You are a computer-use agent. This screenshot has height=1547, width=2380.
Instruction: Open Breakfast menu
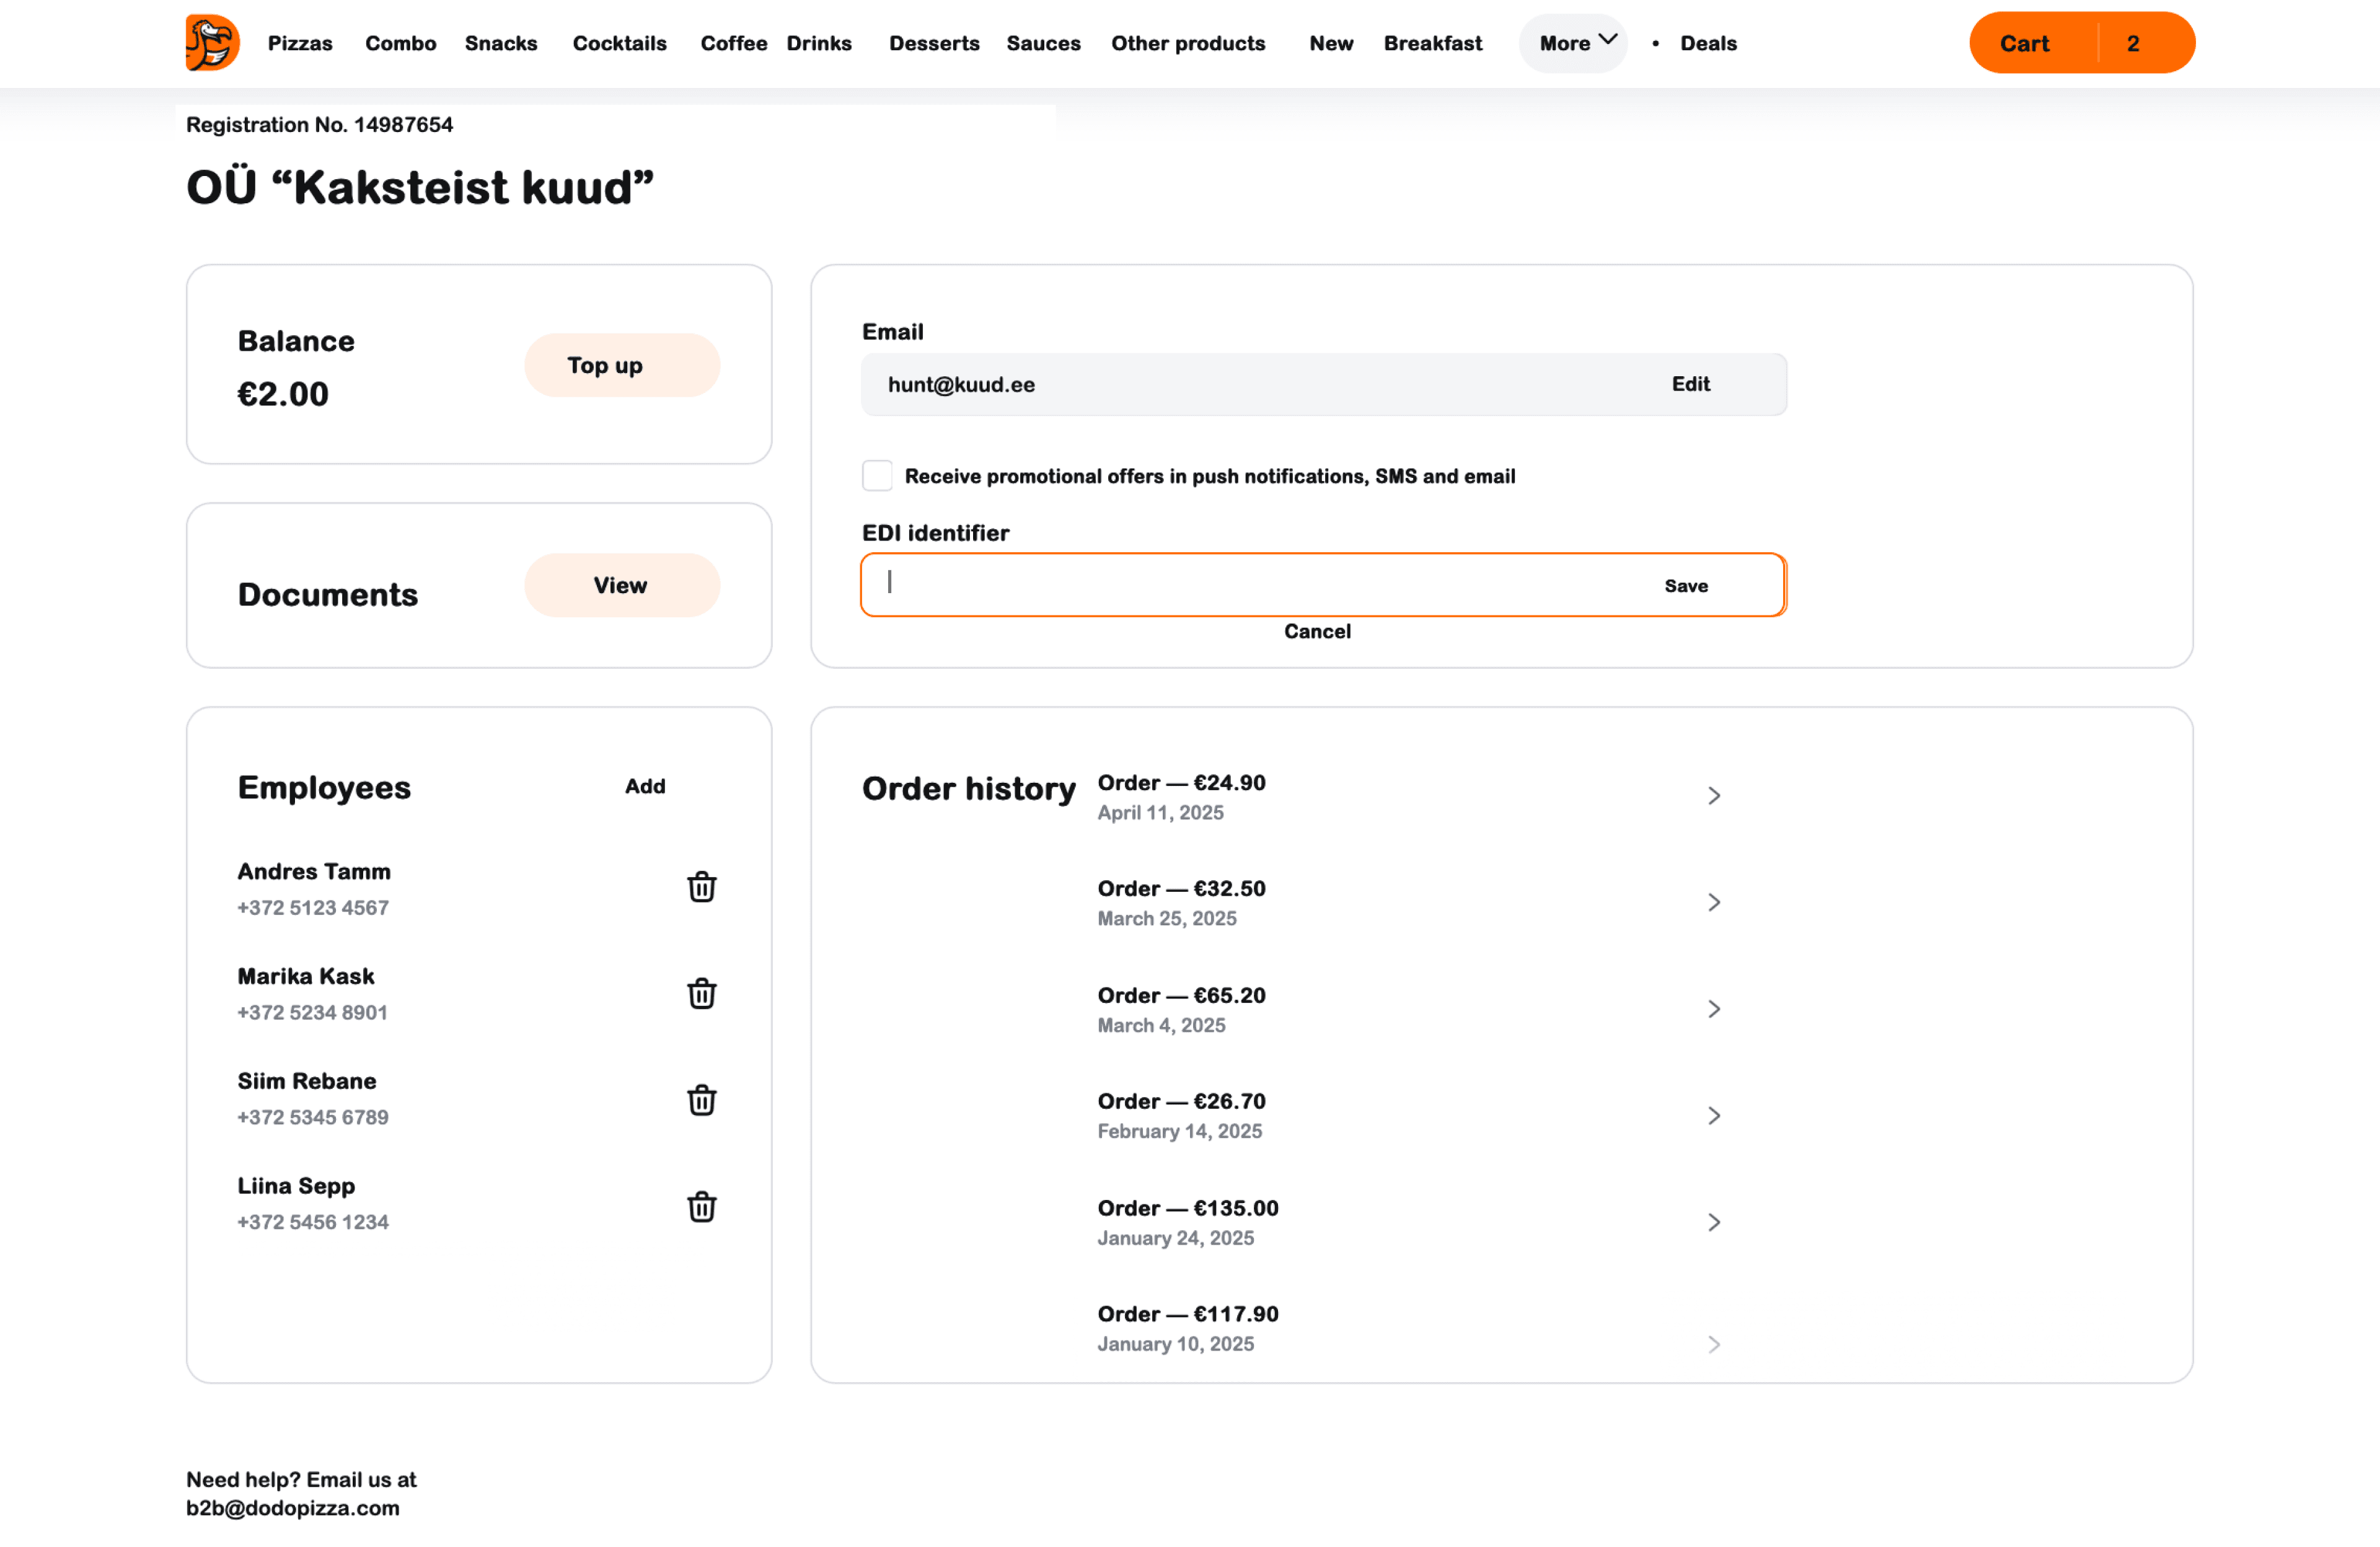tap(1432, 43)
